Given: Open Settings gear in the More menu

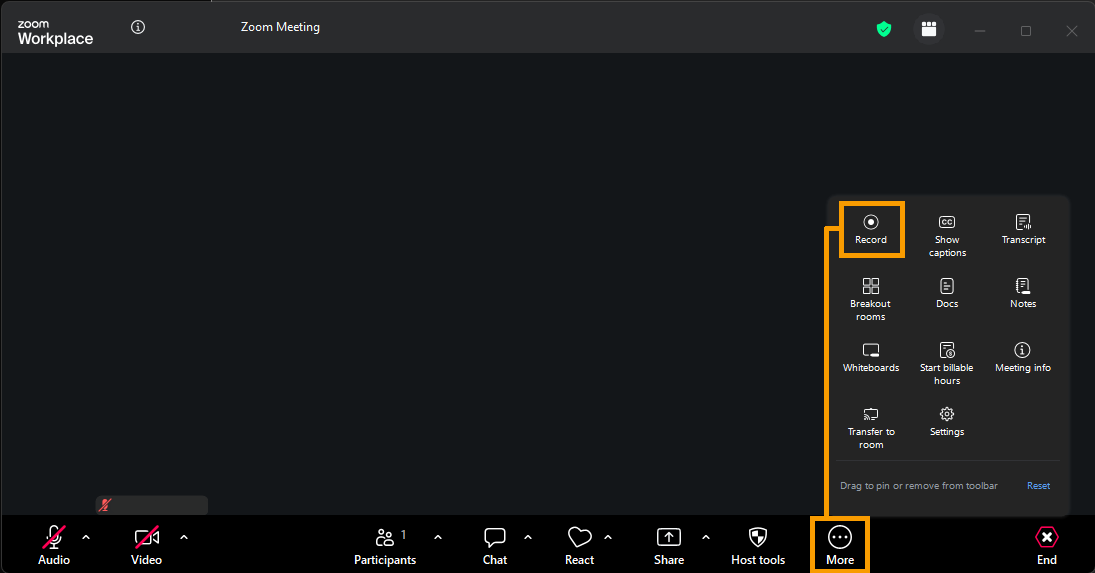Looking at the screenshot, I should pyautogui.click(x=946, y=420).
